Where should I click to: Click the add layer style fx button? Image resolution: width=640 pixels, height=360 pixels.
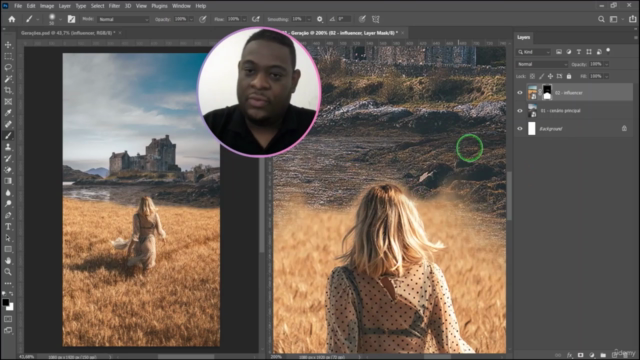tap(569, 355)
